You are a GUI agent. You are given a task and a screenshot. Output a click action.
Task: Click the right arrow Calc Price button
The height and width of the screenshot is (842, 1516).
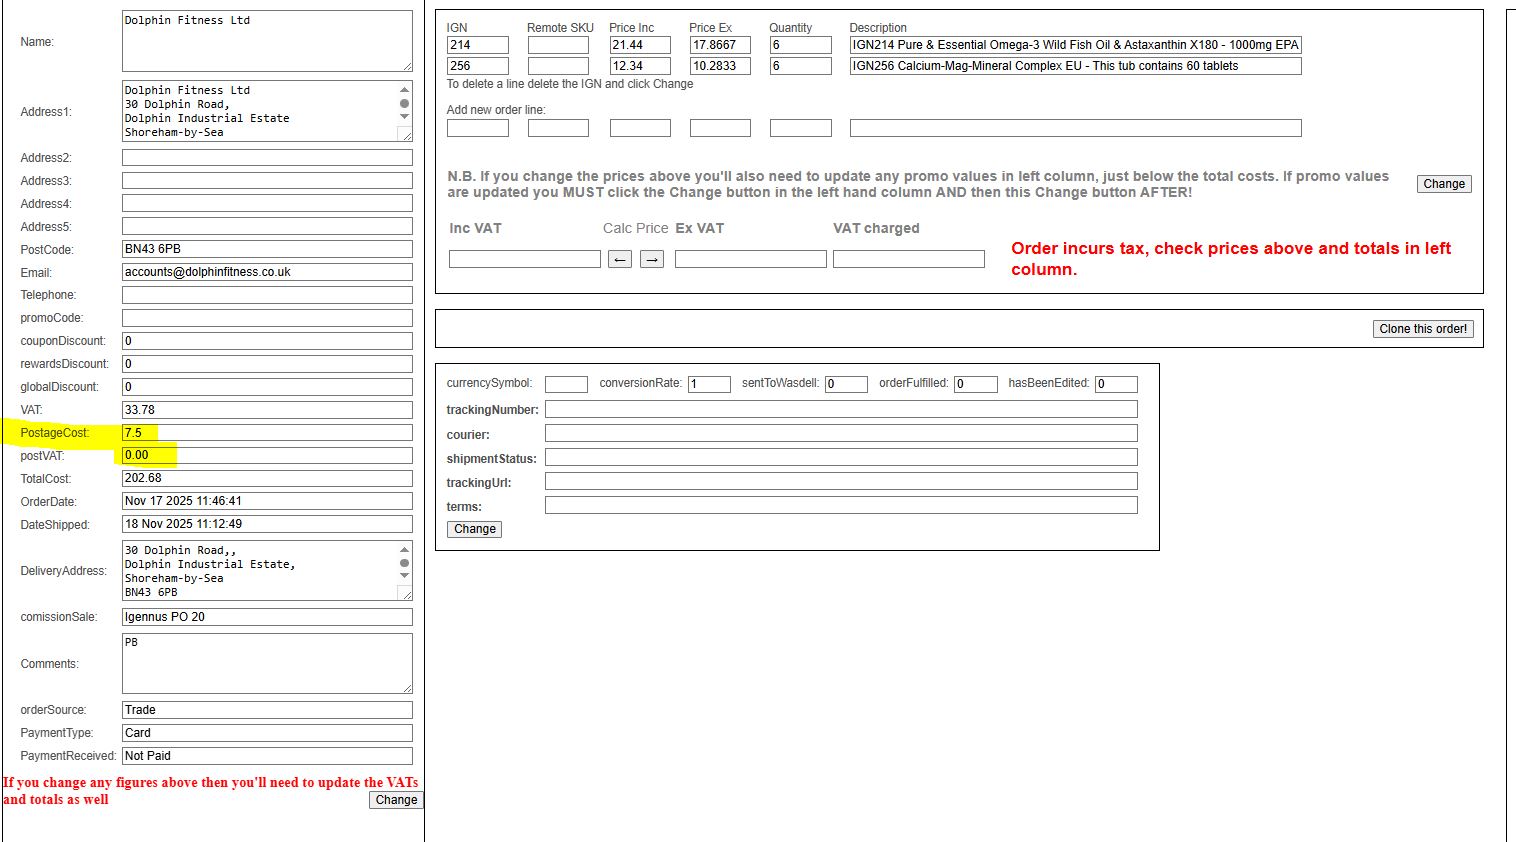coord(652,259)
